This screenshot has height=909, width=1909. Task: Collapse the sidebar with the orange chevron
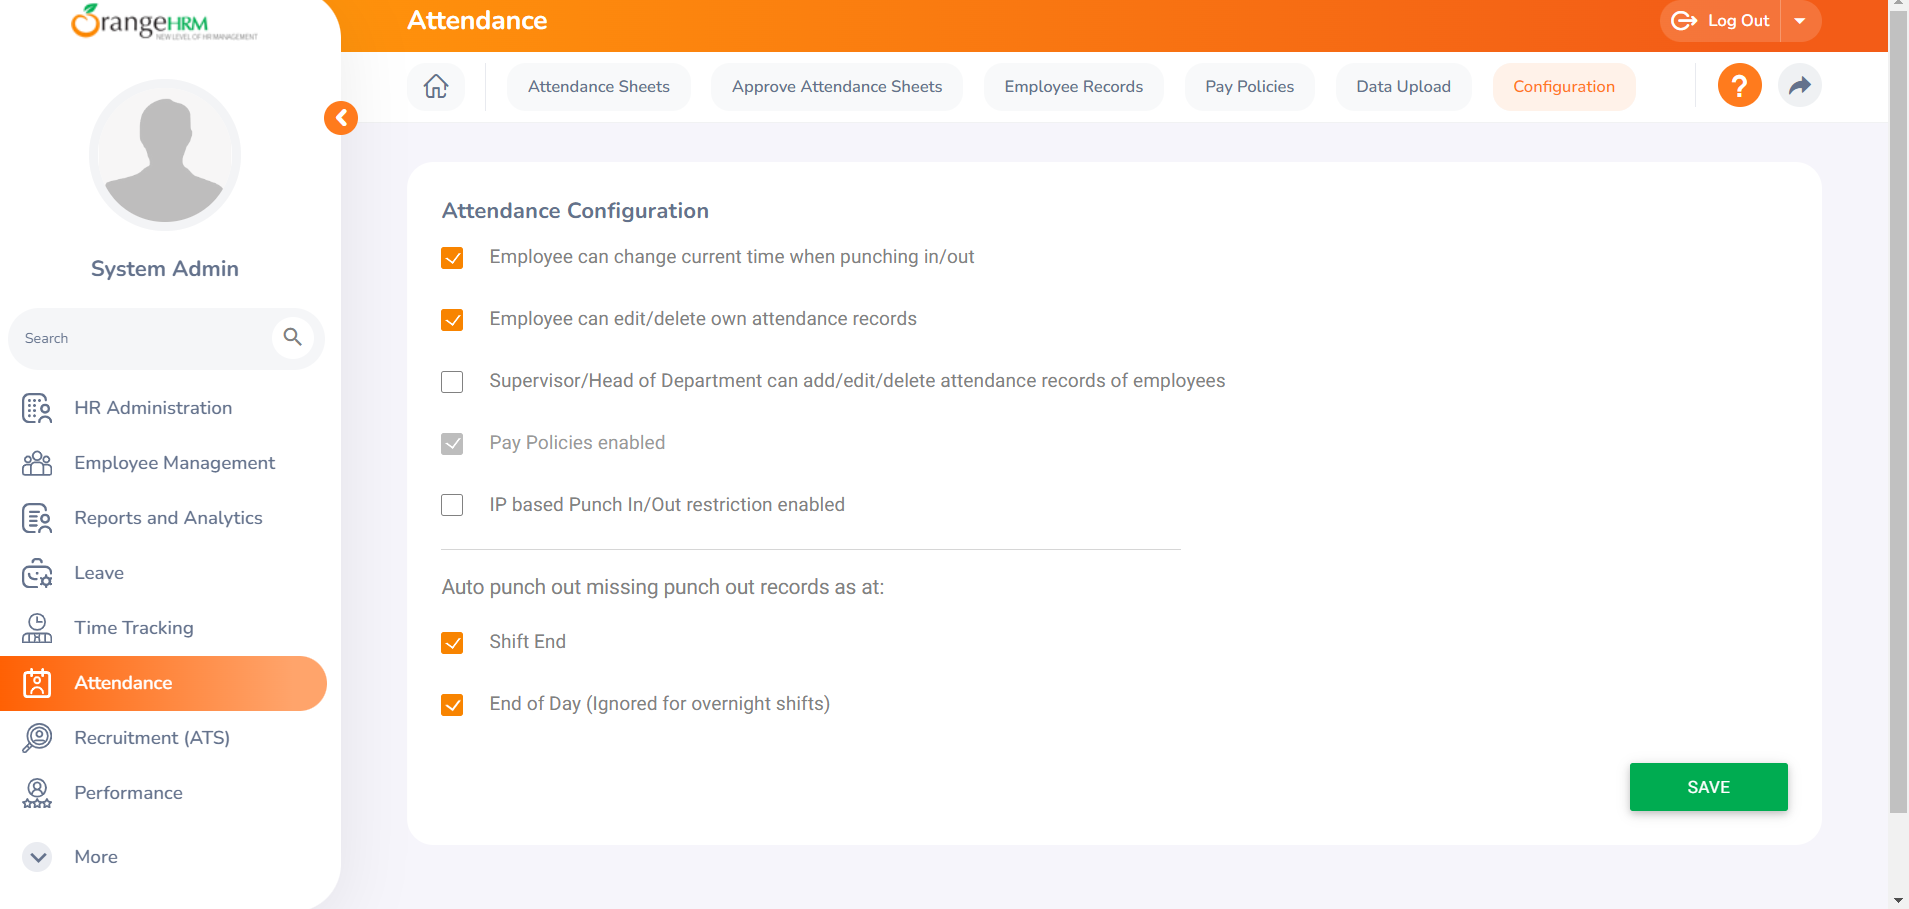341,118
